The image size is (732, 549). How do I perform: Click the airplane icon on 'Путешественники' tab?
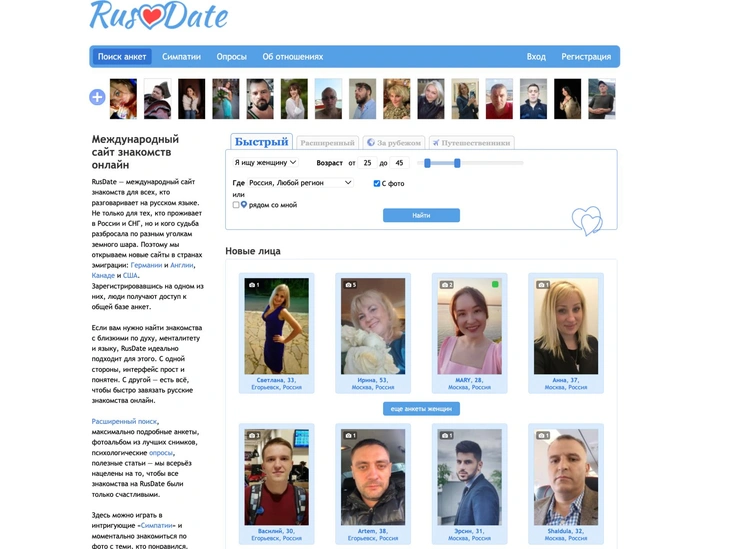pyautogui.click(x=436, y=142)
